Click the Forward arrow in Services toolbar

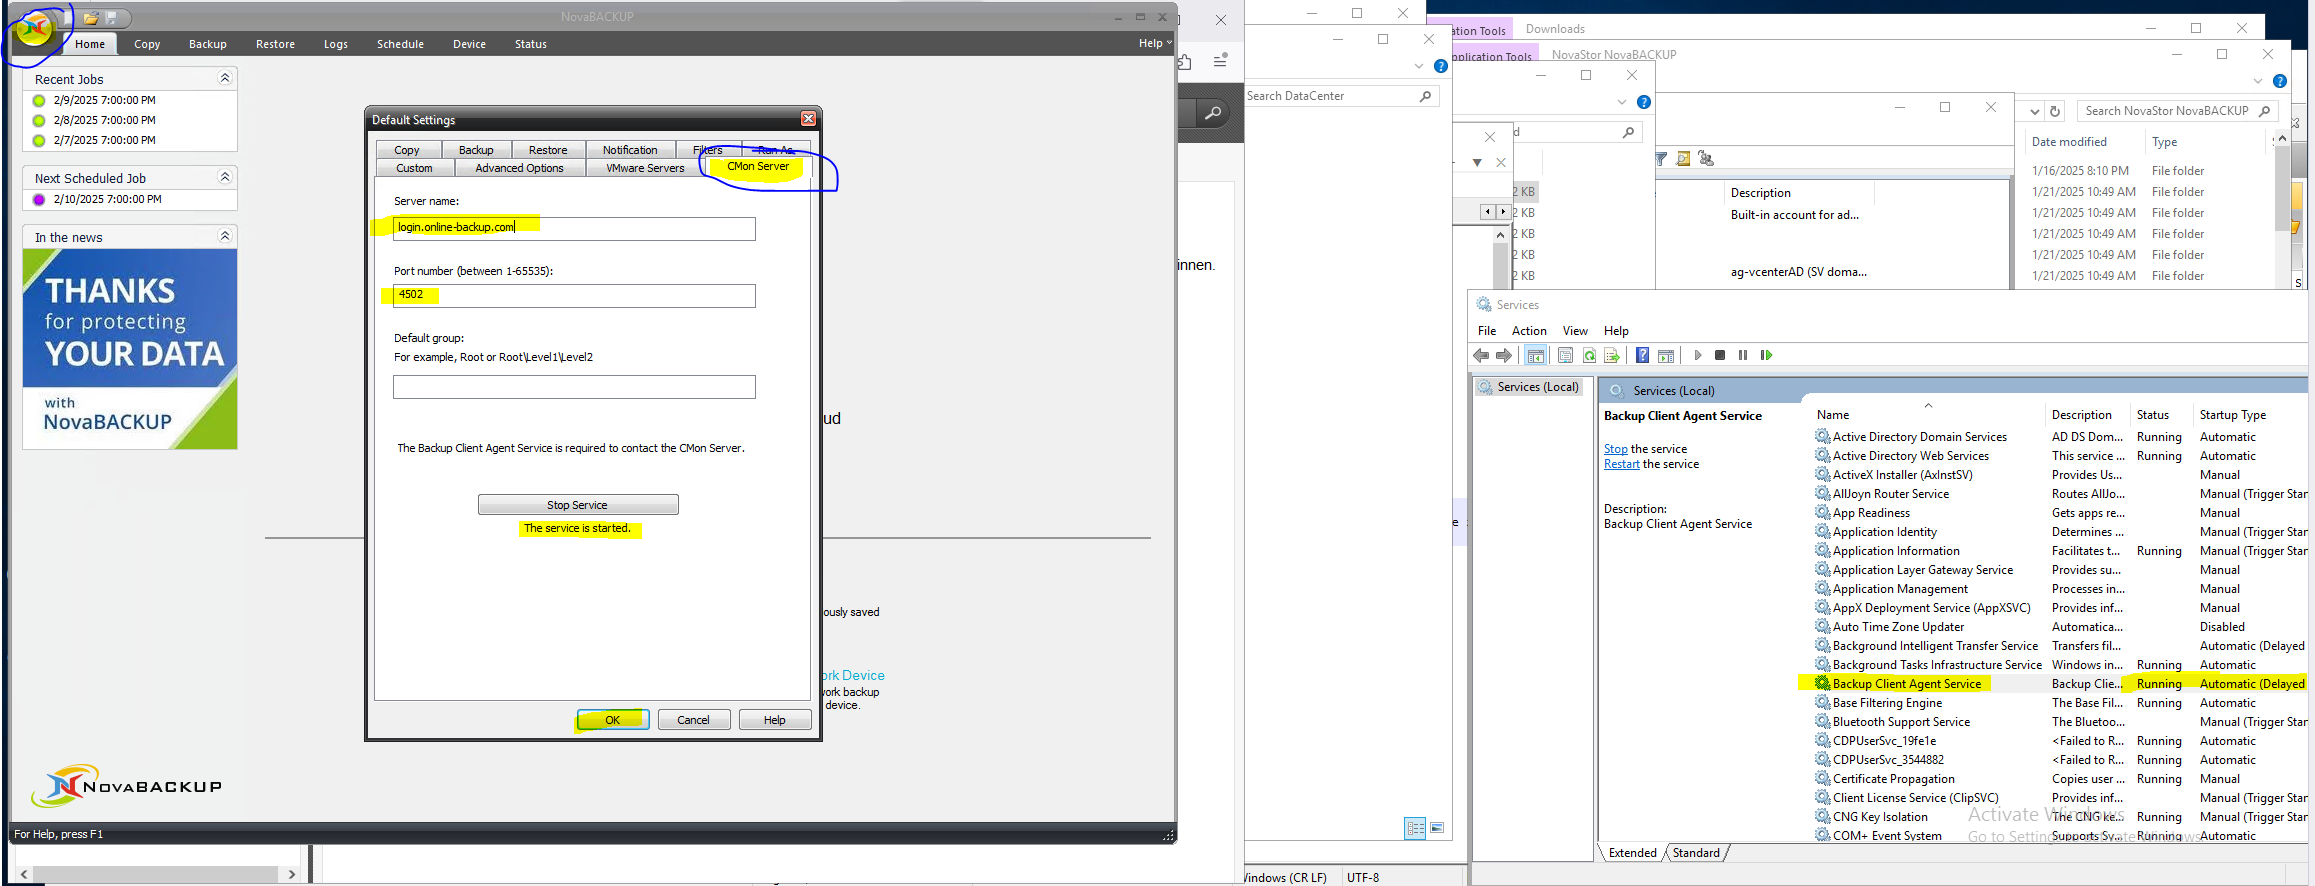pos(1503,355)
